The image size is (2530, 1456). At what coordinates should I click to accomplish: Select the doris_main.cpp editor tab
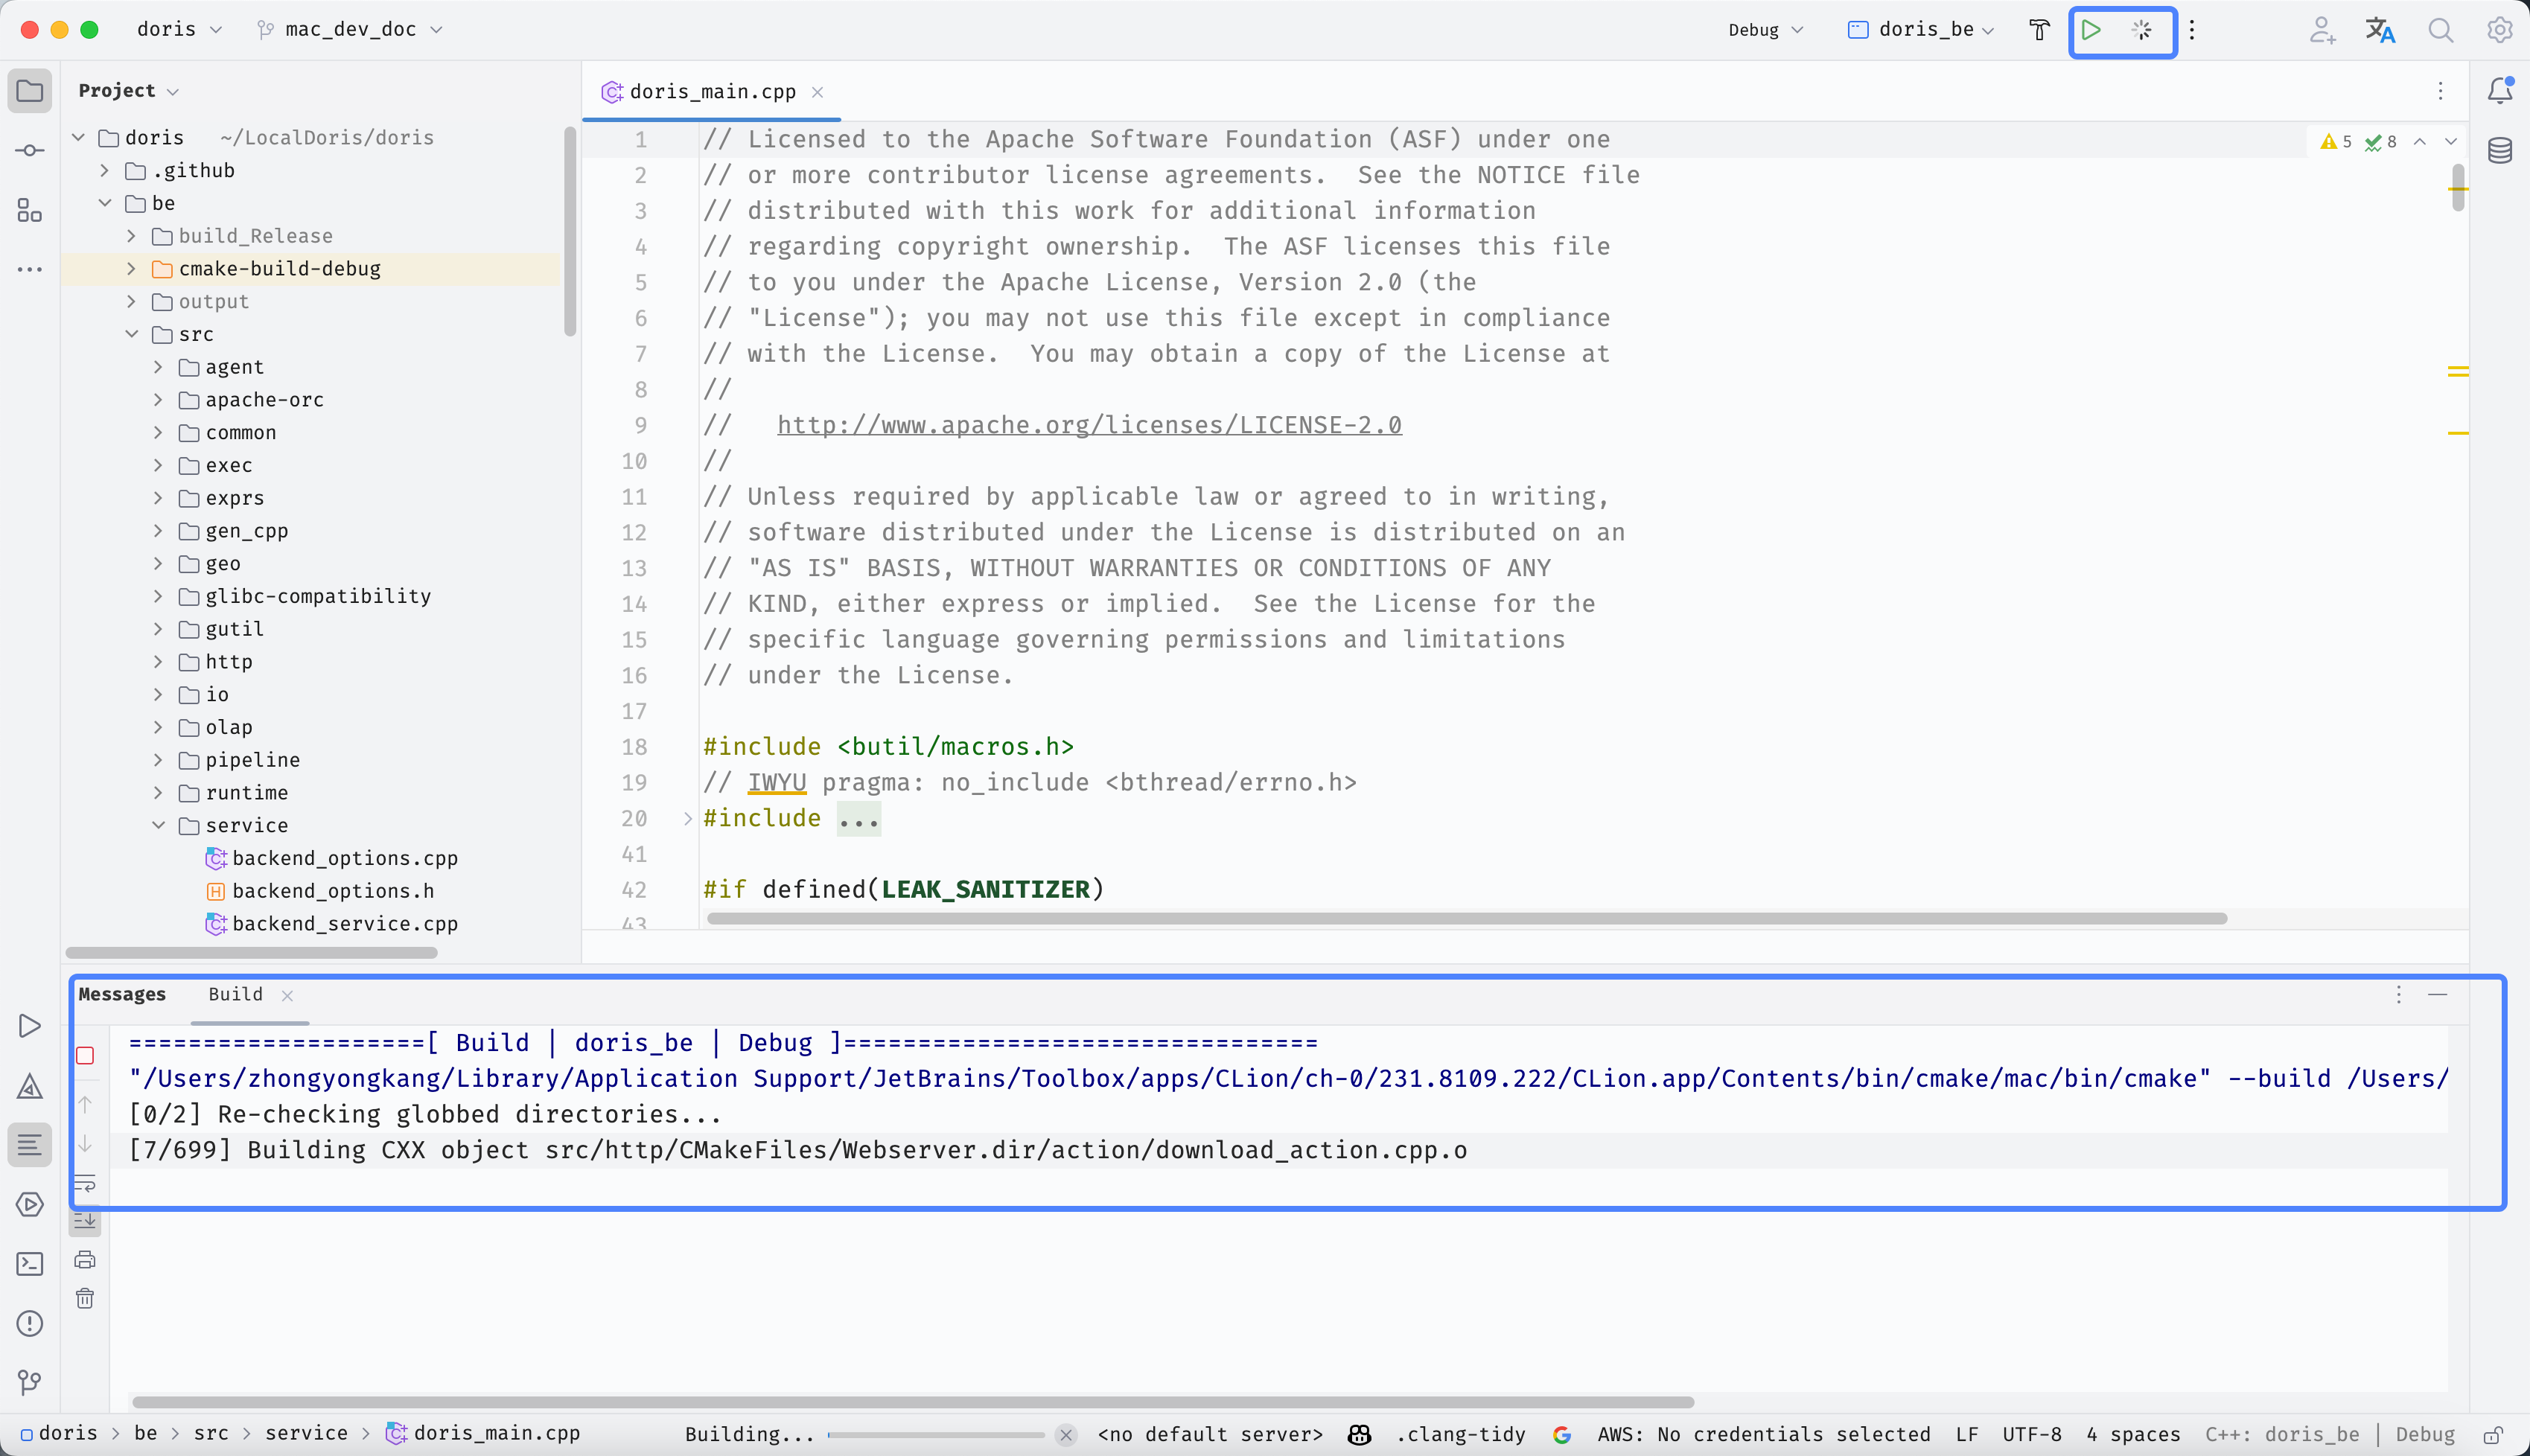pyautogui.click(x=712, y=92)
